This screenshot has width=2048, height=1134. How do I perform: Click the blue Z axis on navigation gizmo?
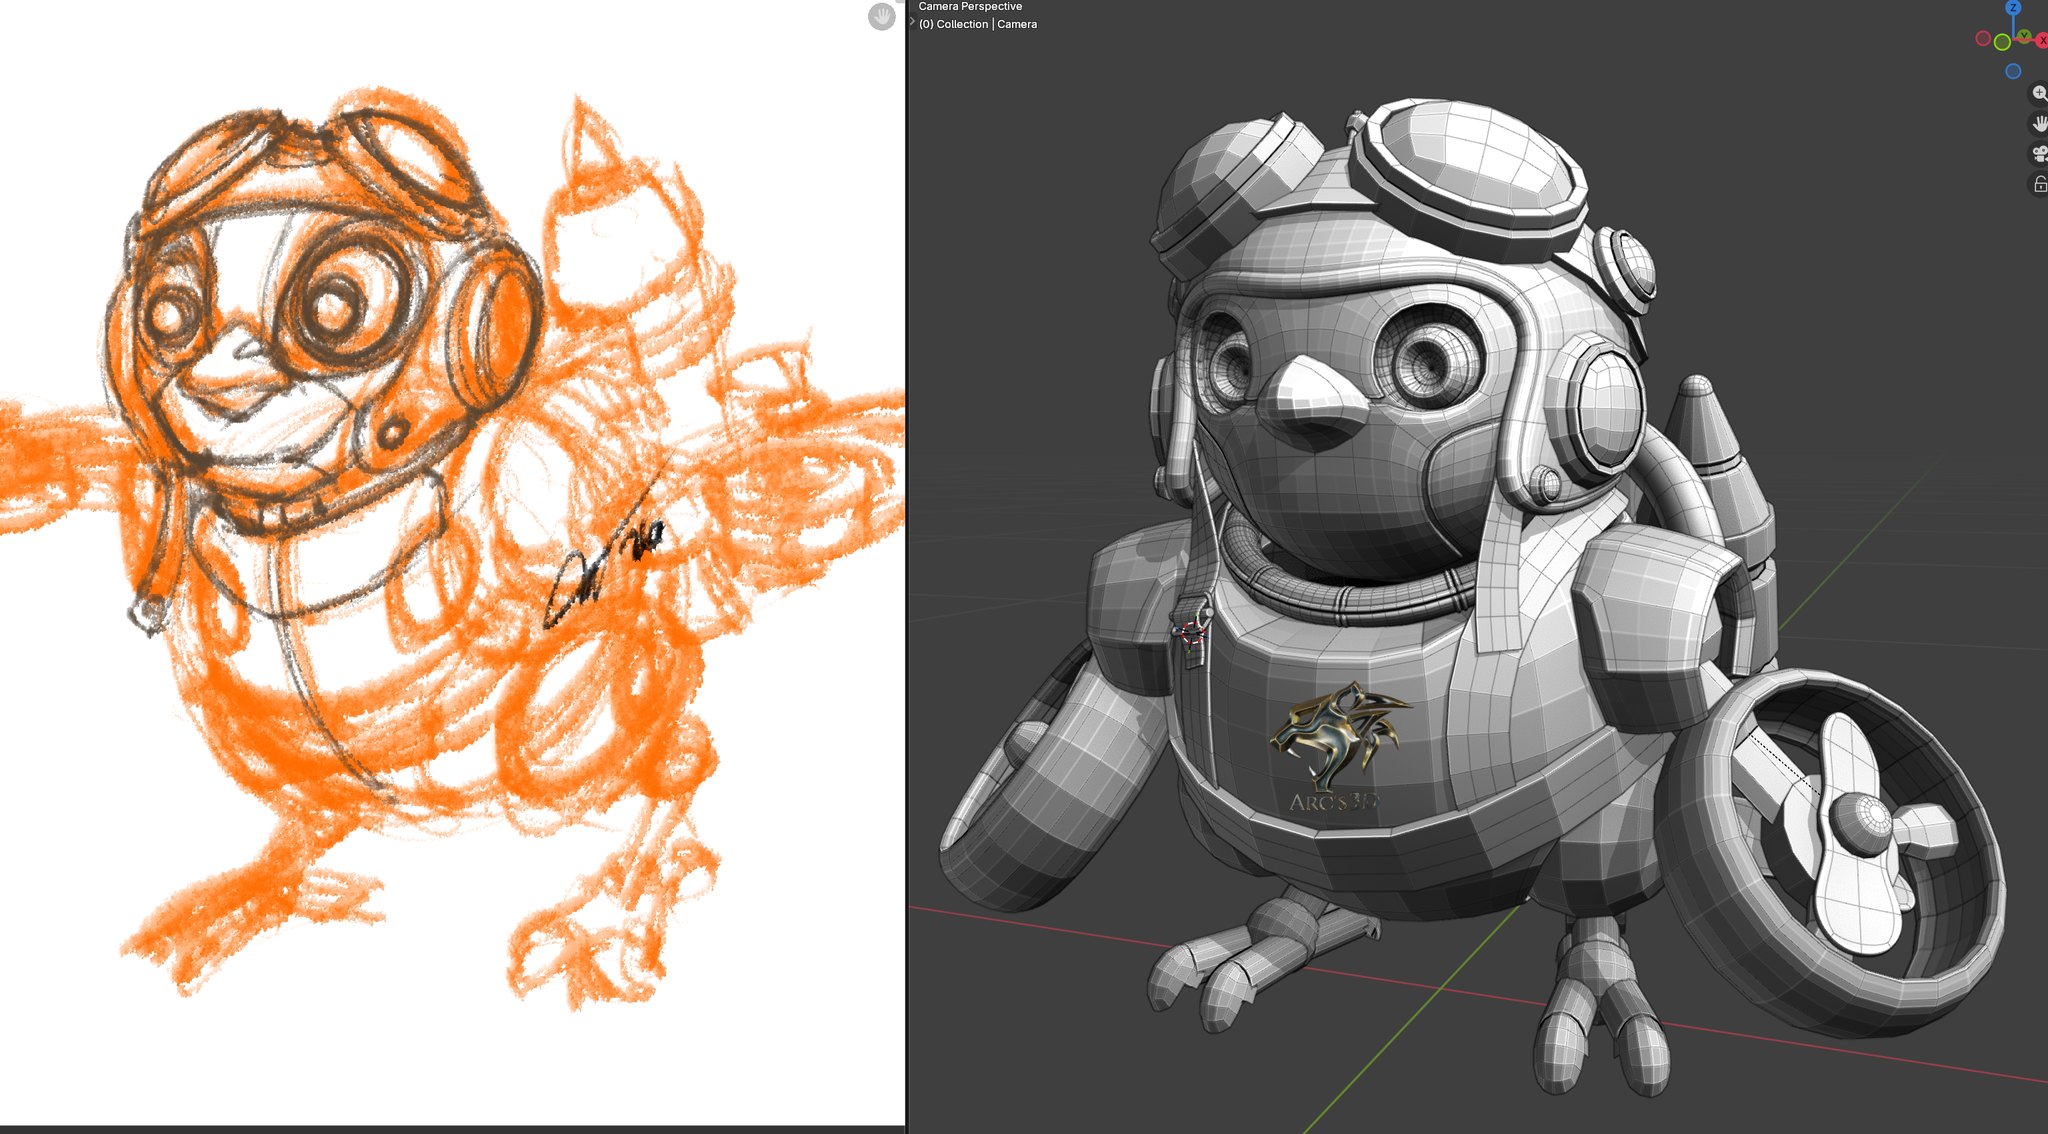[2013, 8]
